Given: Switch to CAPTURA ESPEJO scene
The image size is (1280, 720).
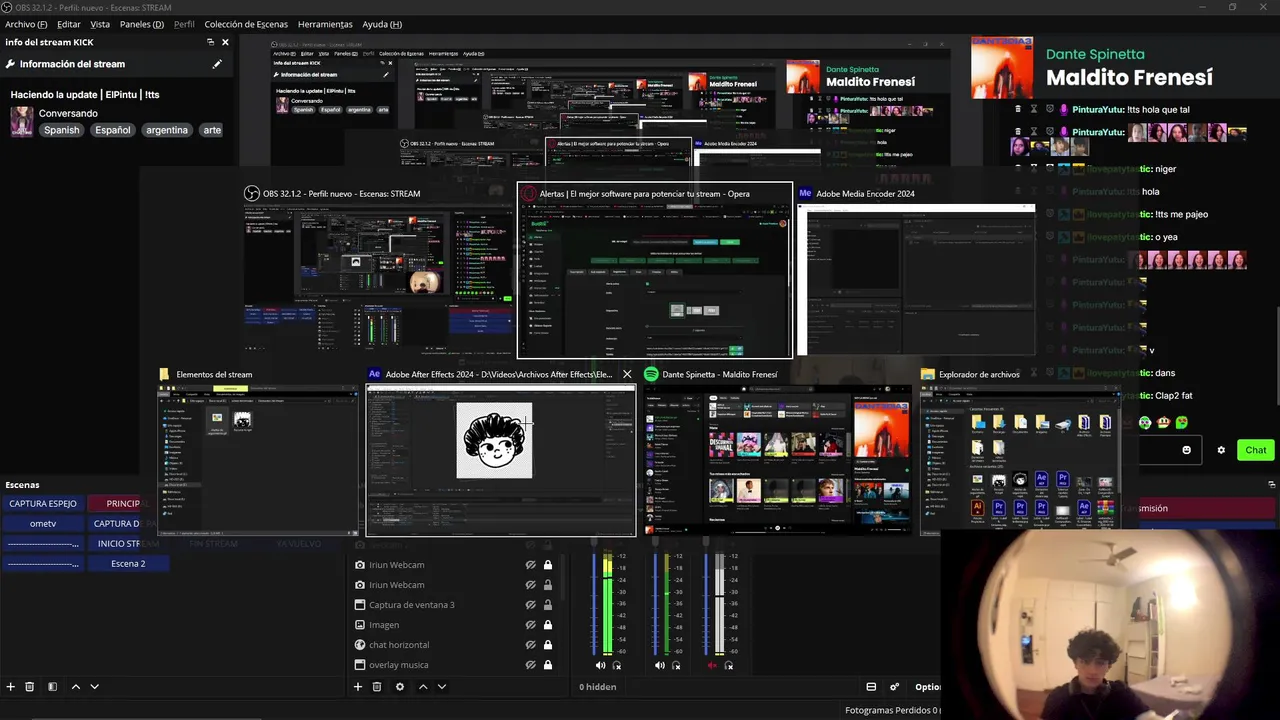Looking at the screenshot, I should [43, 504].
